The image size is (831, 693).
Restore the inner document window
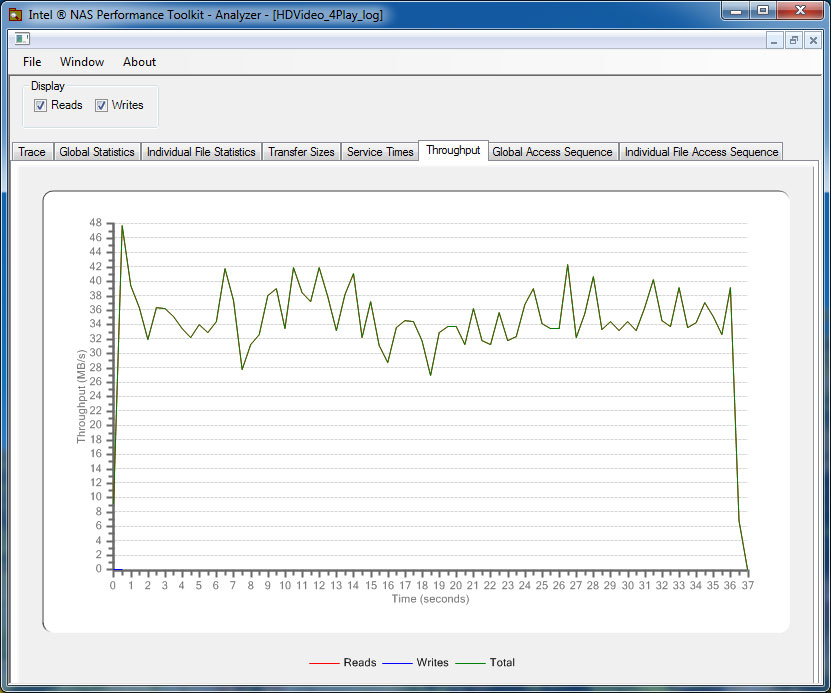794,41
